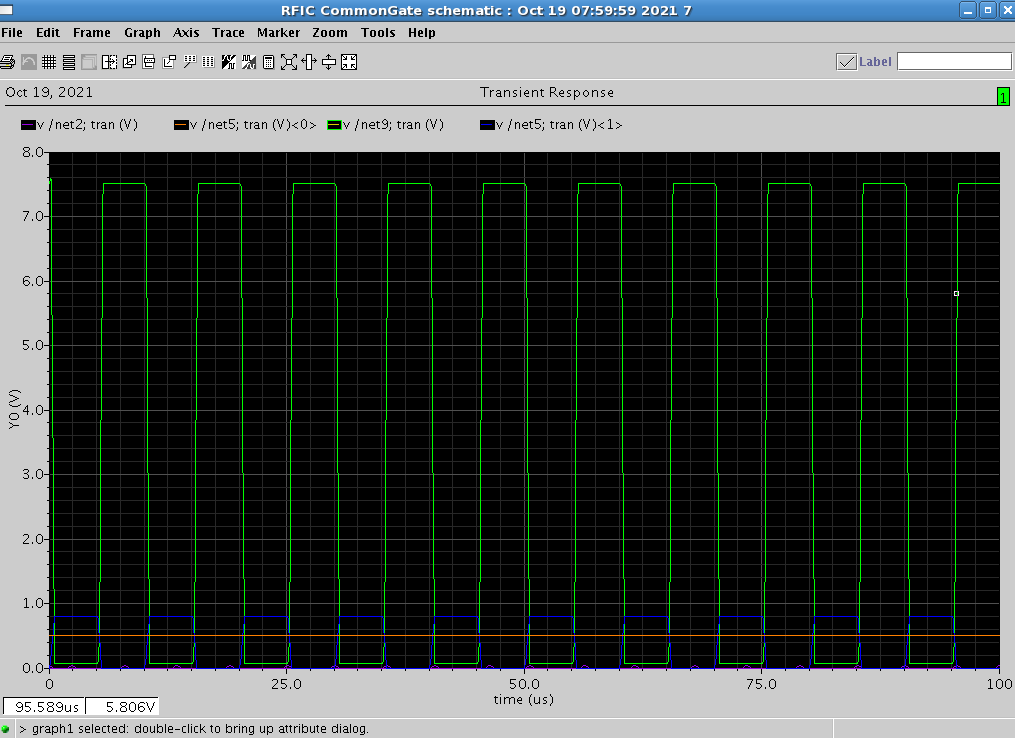Click the 75.0 tick on time axis
1015x738 pixels.
point(761,684)
